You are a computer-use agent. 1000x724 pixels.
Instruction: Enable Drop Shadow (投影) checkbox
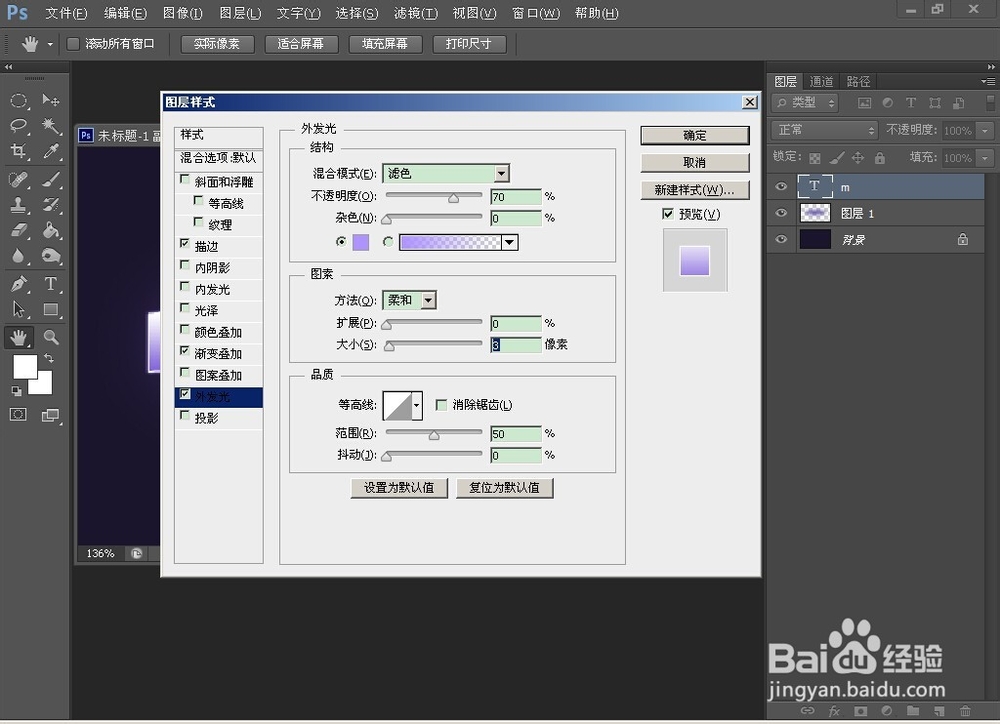[185, 416]
